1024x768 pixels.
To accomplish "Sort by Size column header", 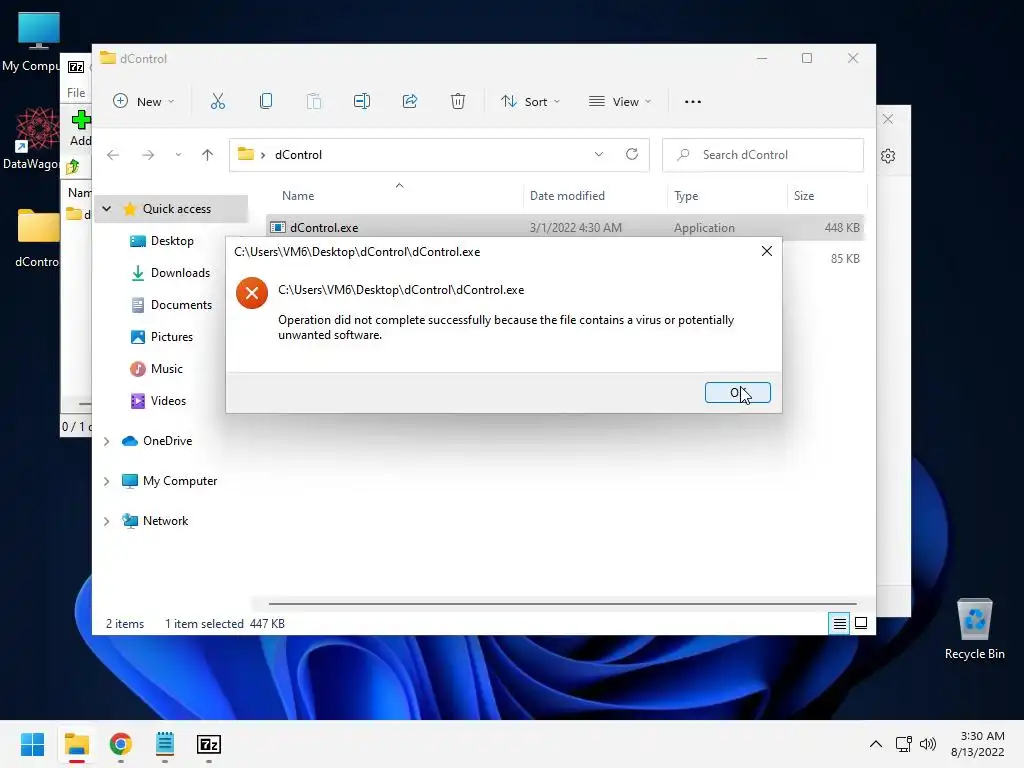I will (x=804, y=196).
